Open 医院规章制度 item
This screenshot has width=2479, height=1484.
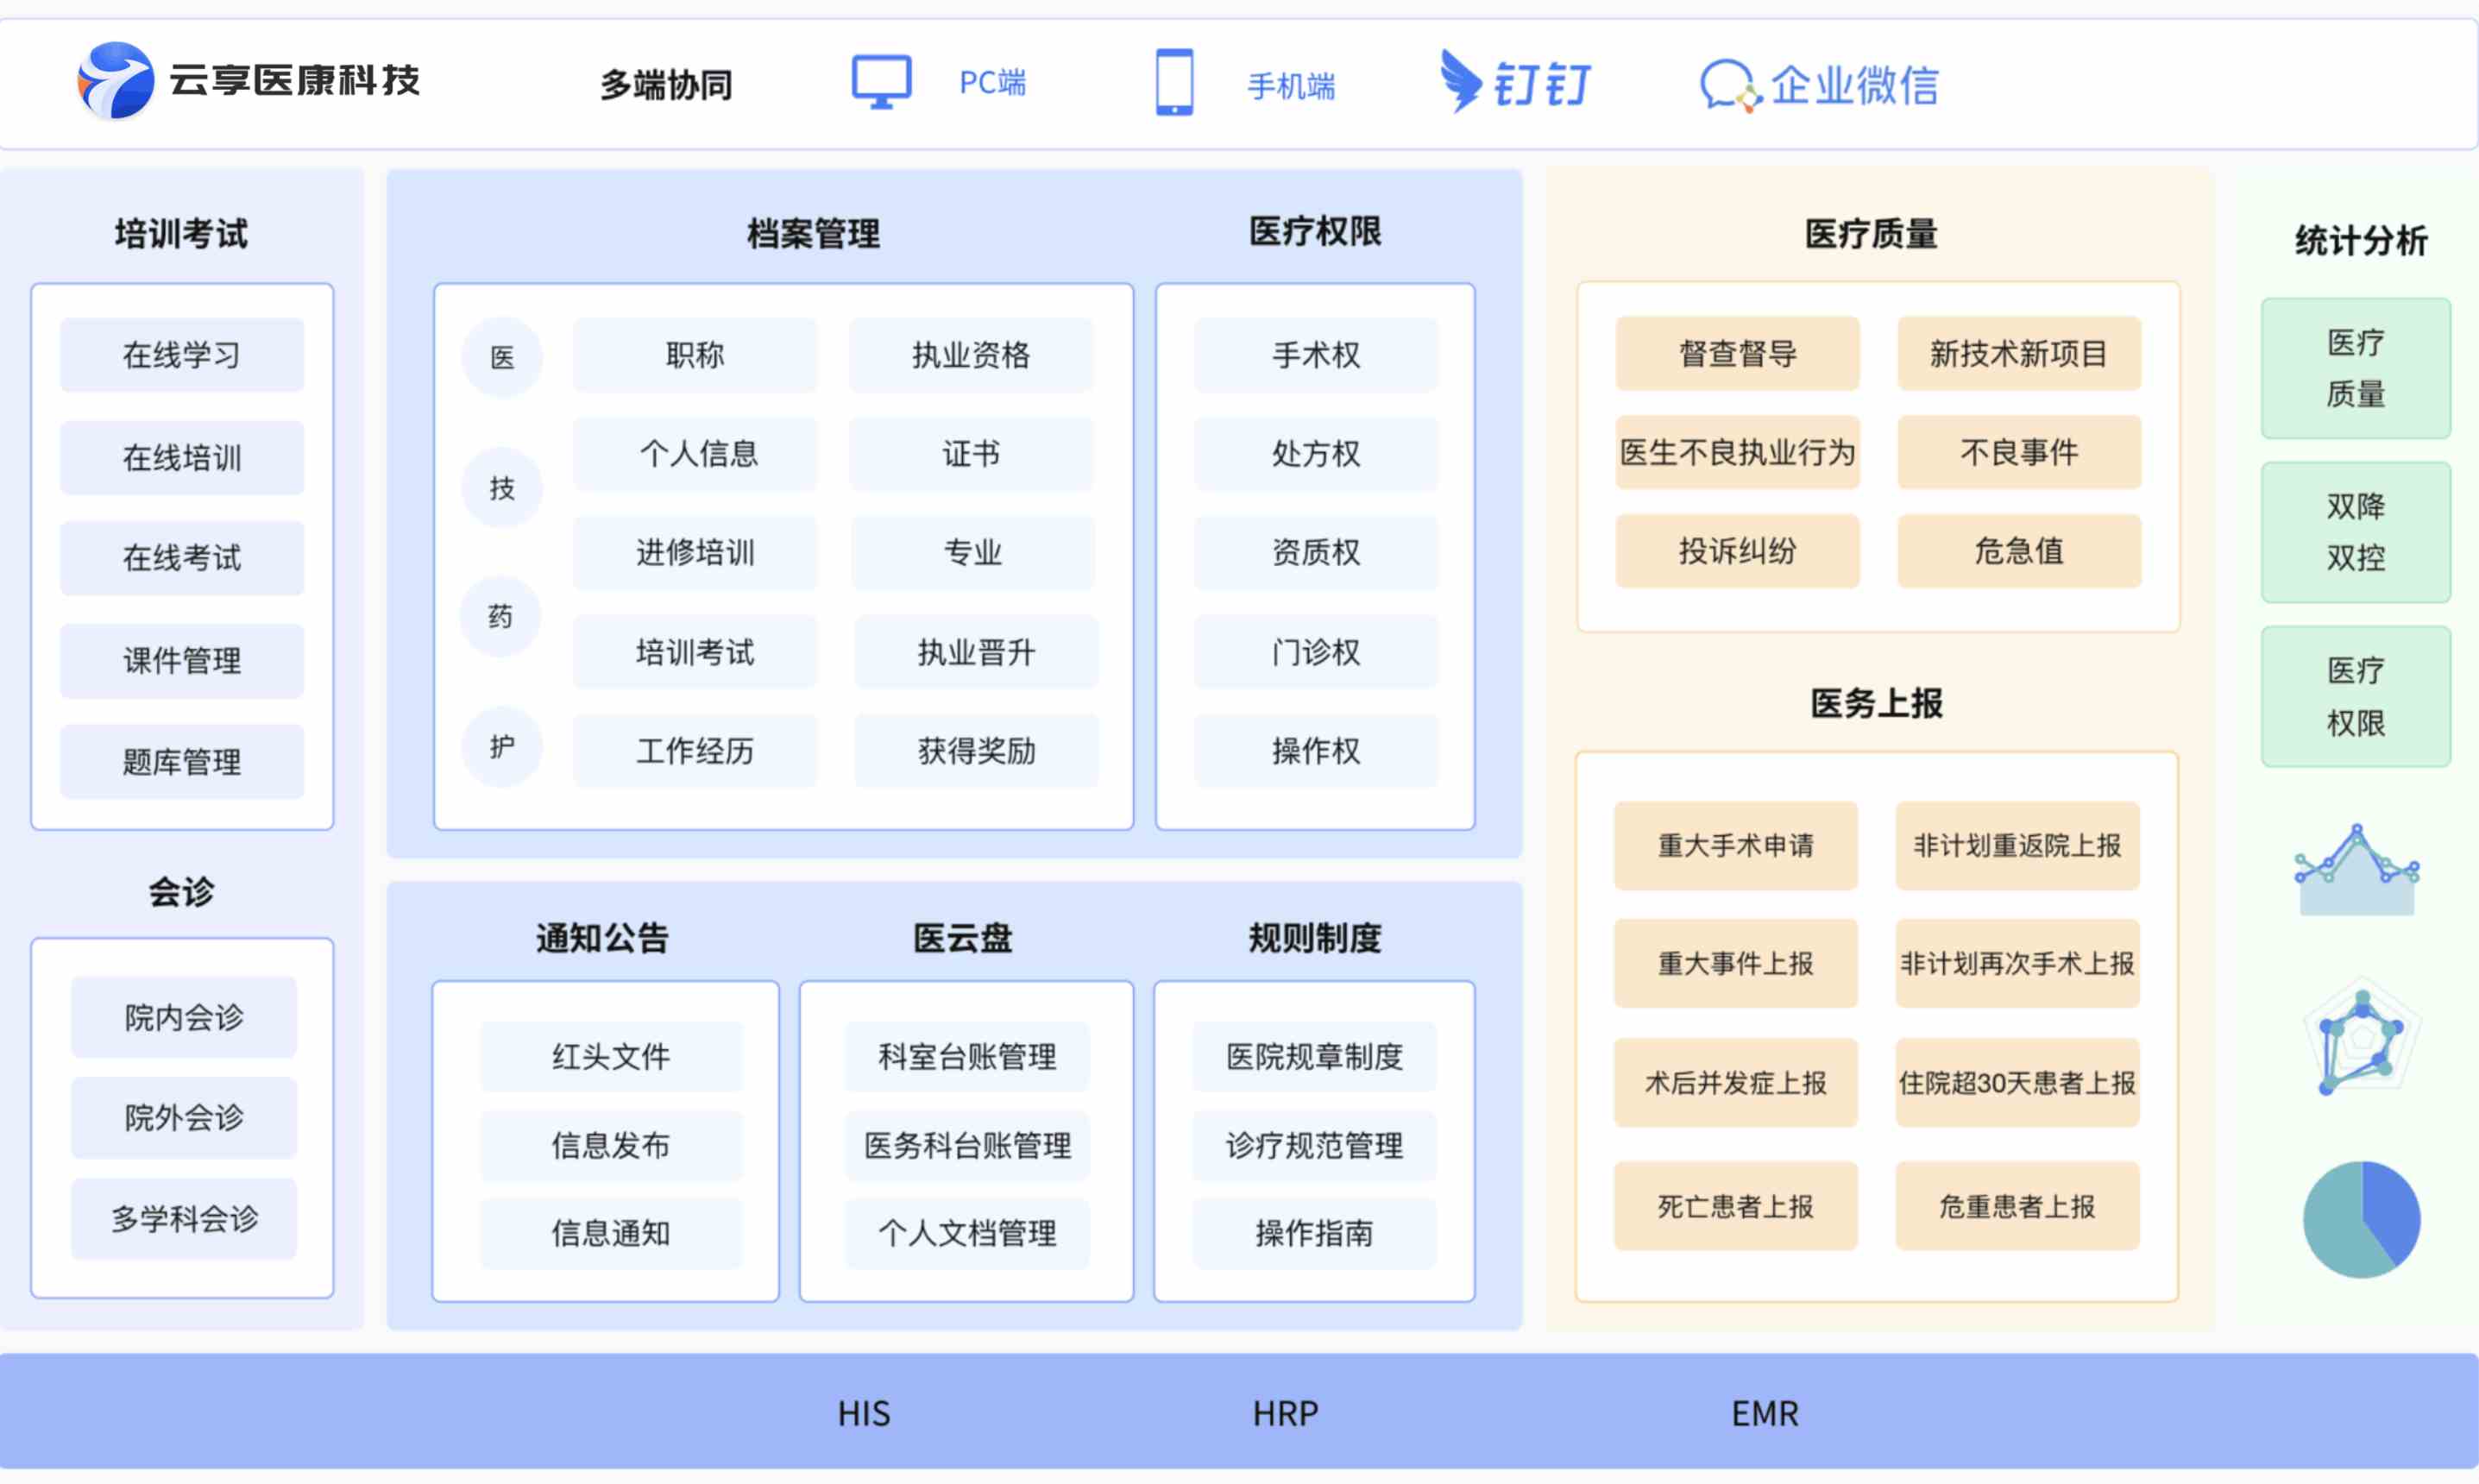(1314, 1056)
